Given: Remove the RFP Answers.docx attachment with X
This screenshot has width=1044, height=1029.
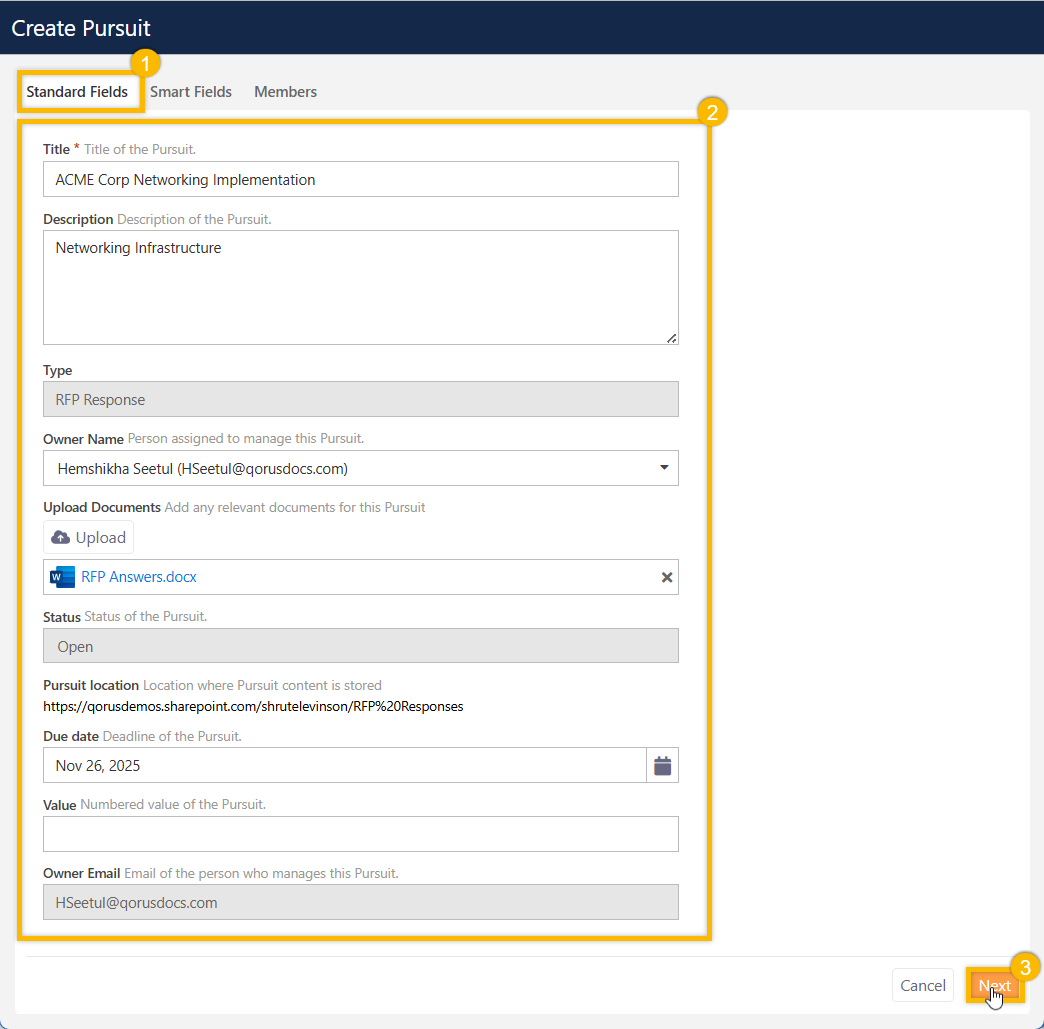Looking at the screenshot, I should tap(667, 577).
